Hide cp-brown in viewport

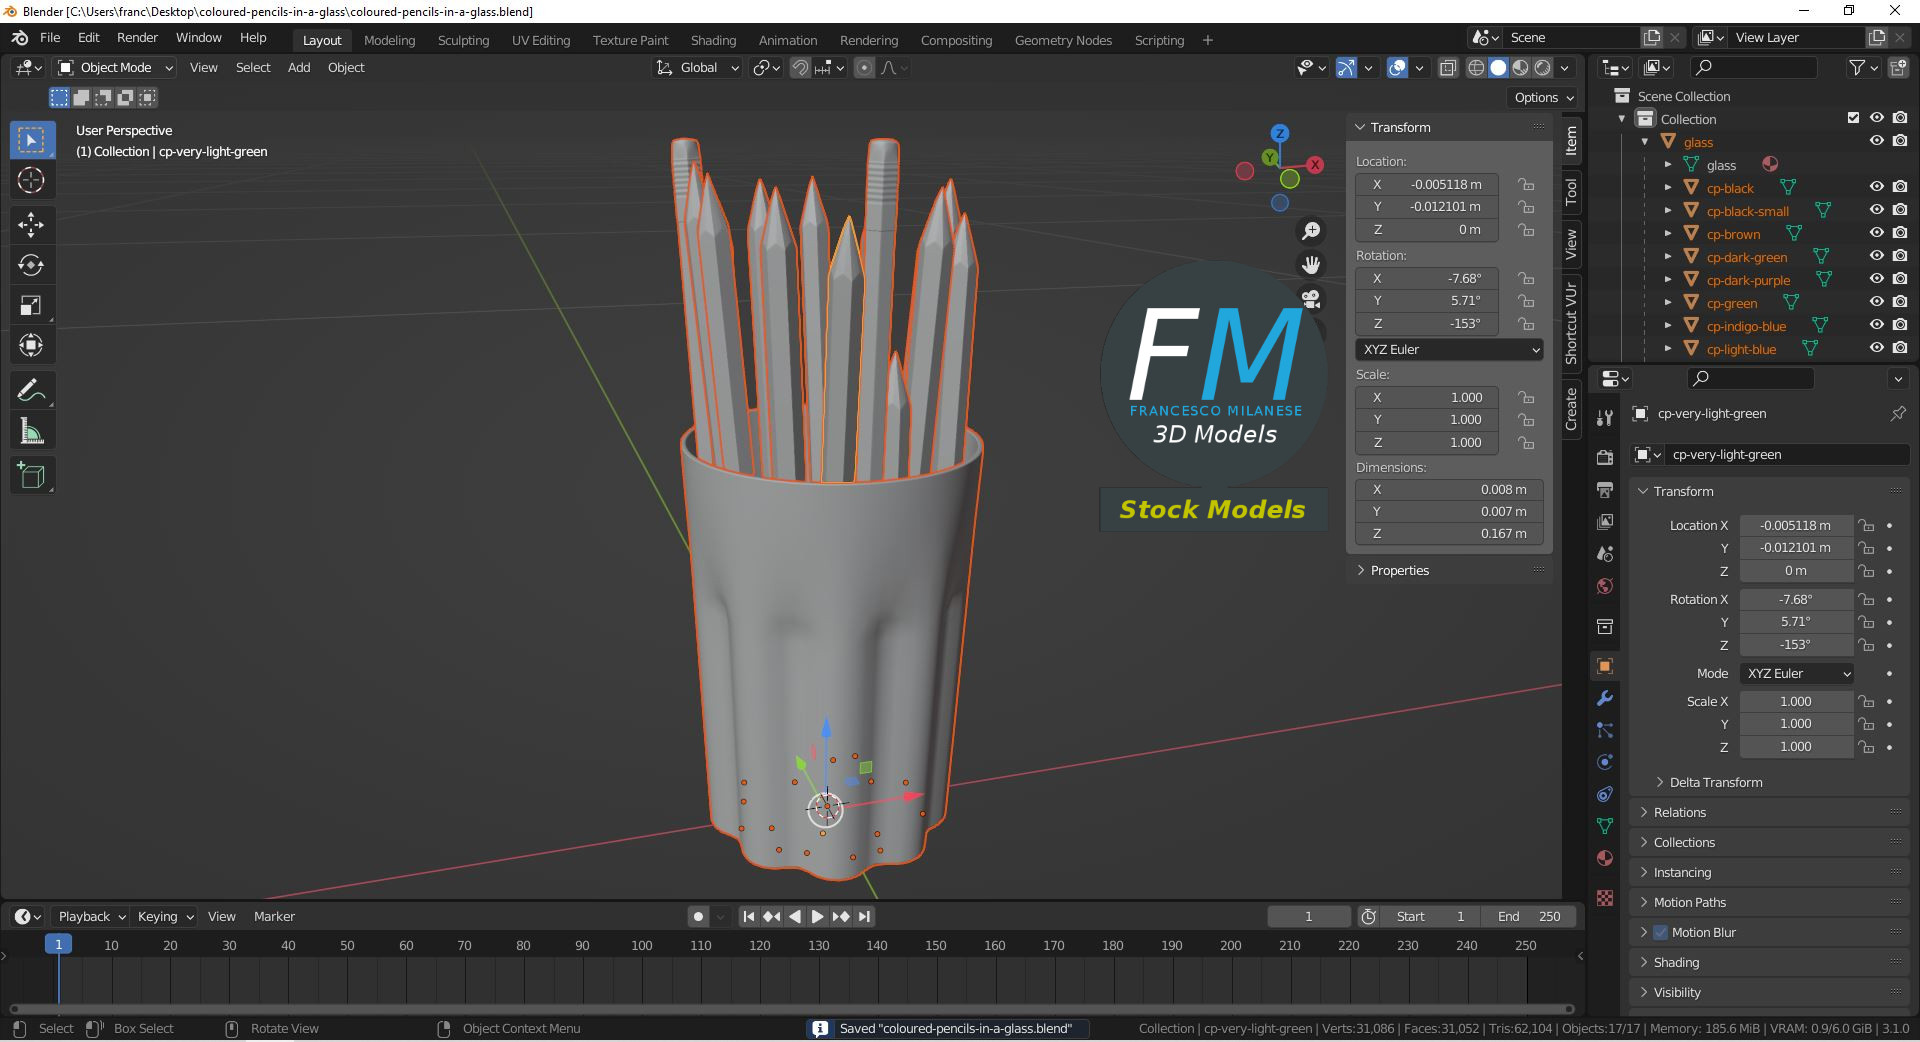(x=1877, y=233)
